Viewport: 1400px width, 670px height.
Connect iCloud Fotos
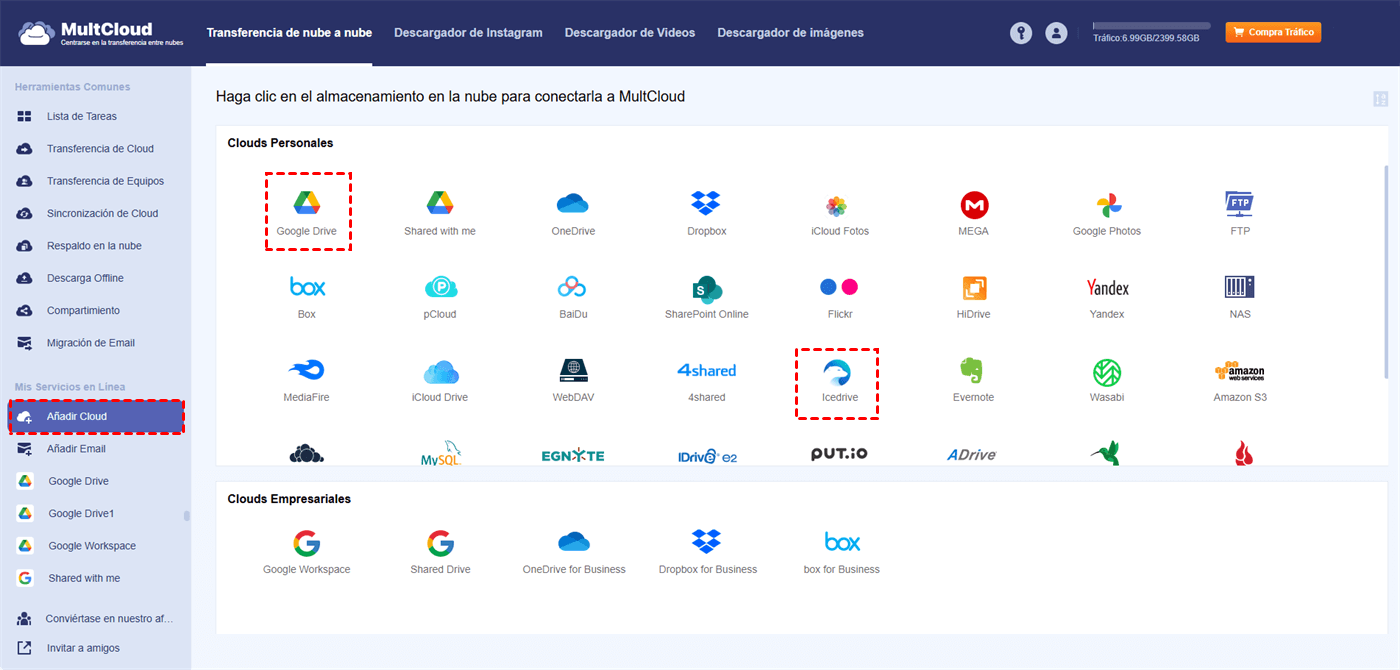[837, 206]
